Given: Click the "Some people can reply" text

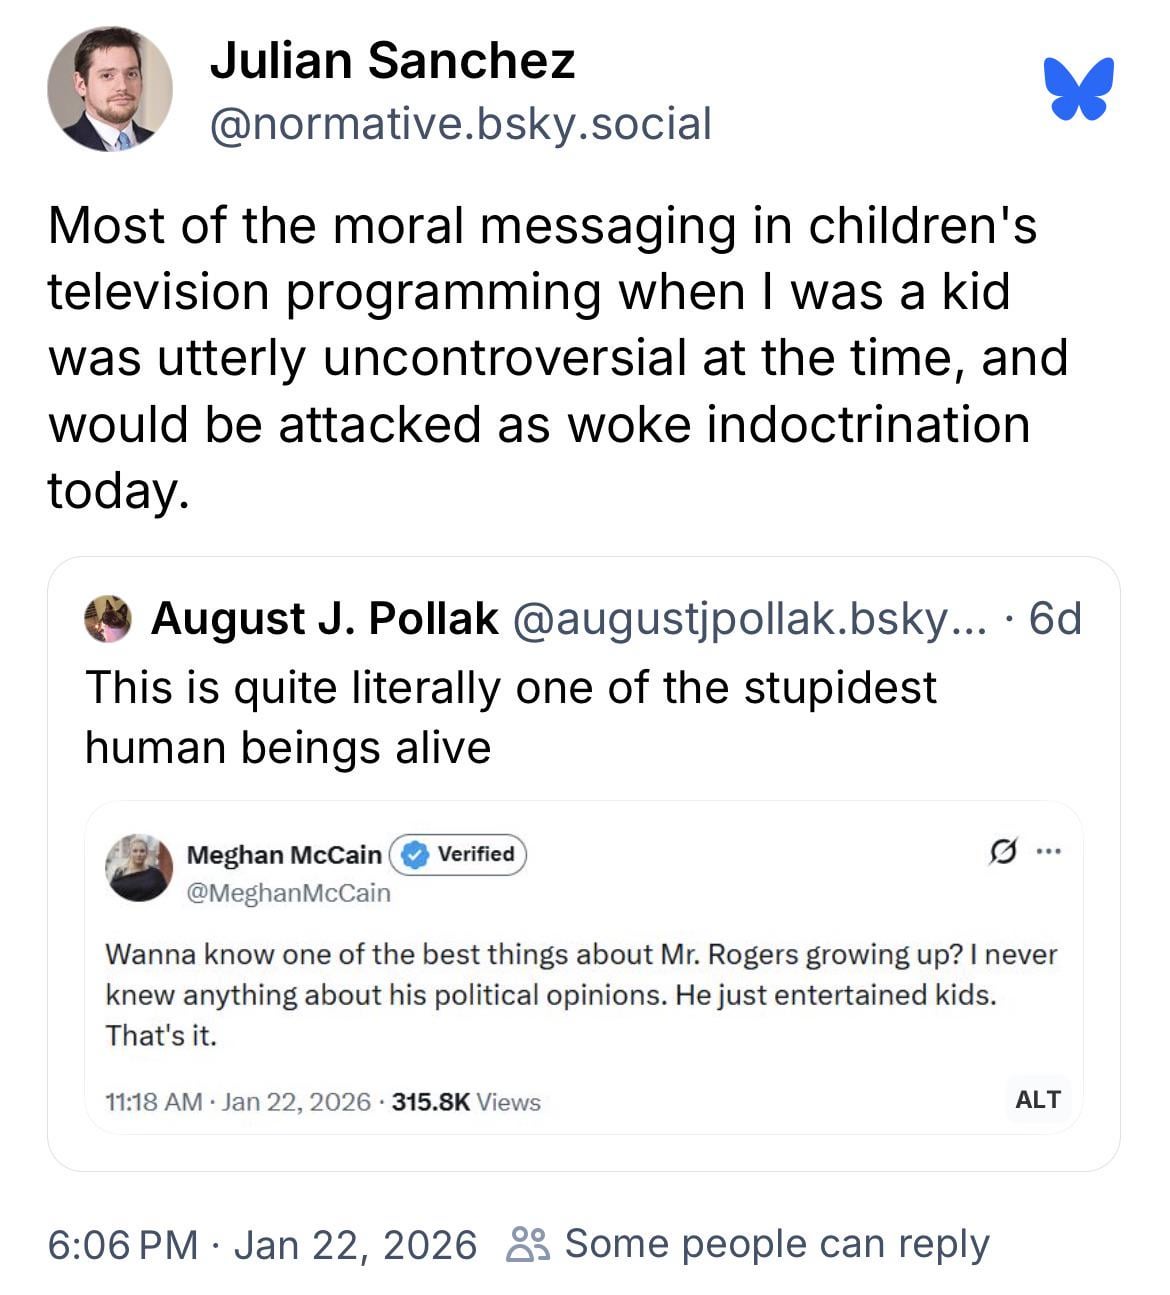Looking at the screenshot, I should (x=777, y=1244).
